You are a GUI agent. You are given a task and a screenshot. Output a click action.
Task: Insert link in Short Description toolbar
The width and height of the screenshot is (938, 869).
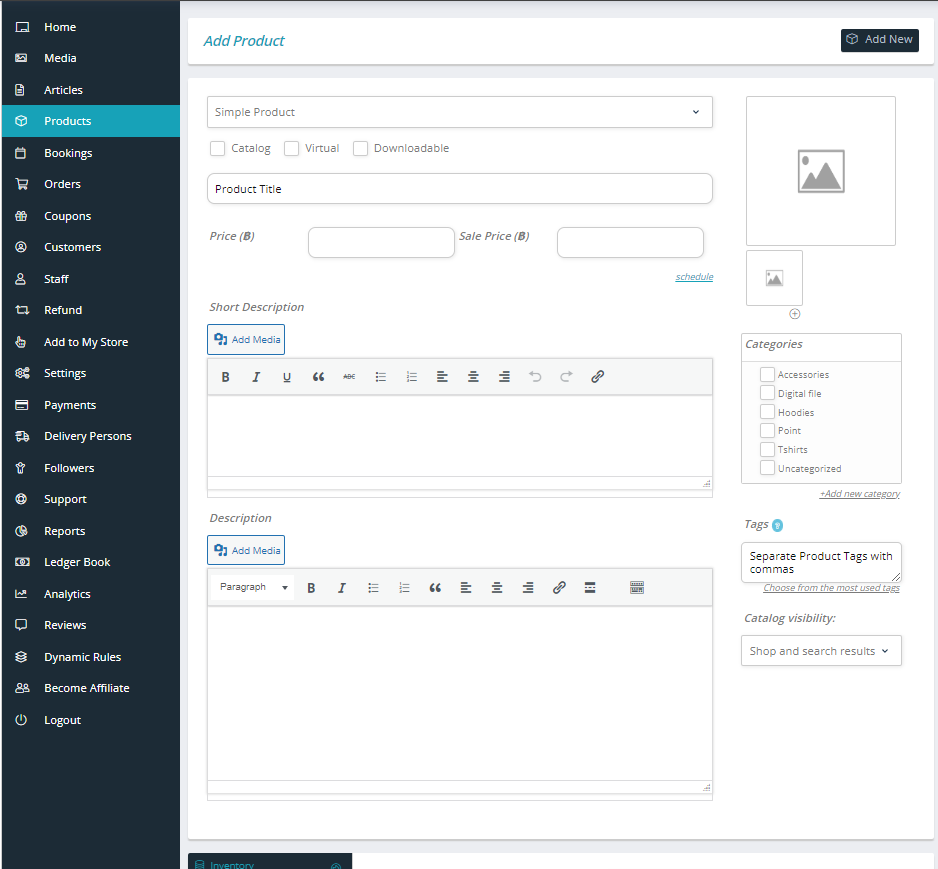point(597,377)
